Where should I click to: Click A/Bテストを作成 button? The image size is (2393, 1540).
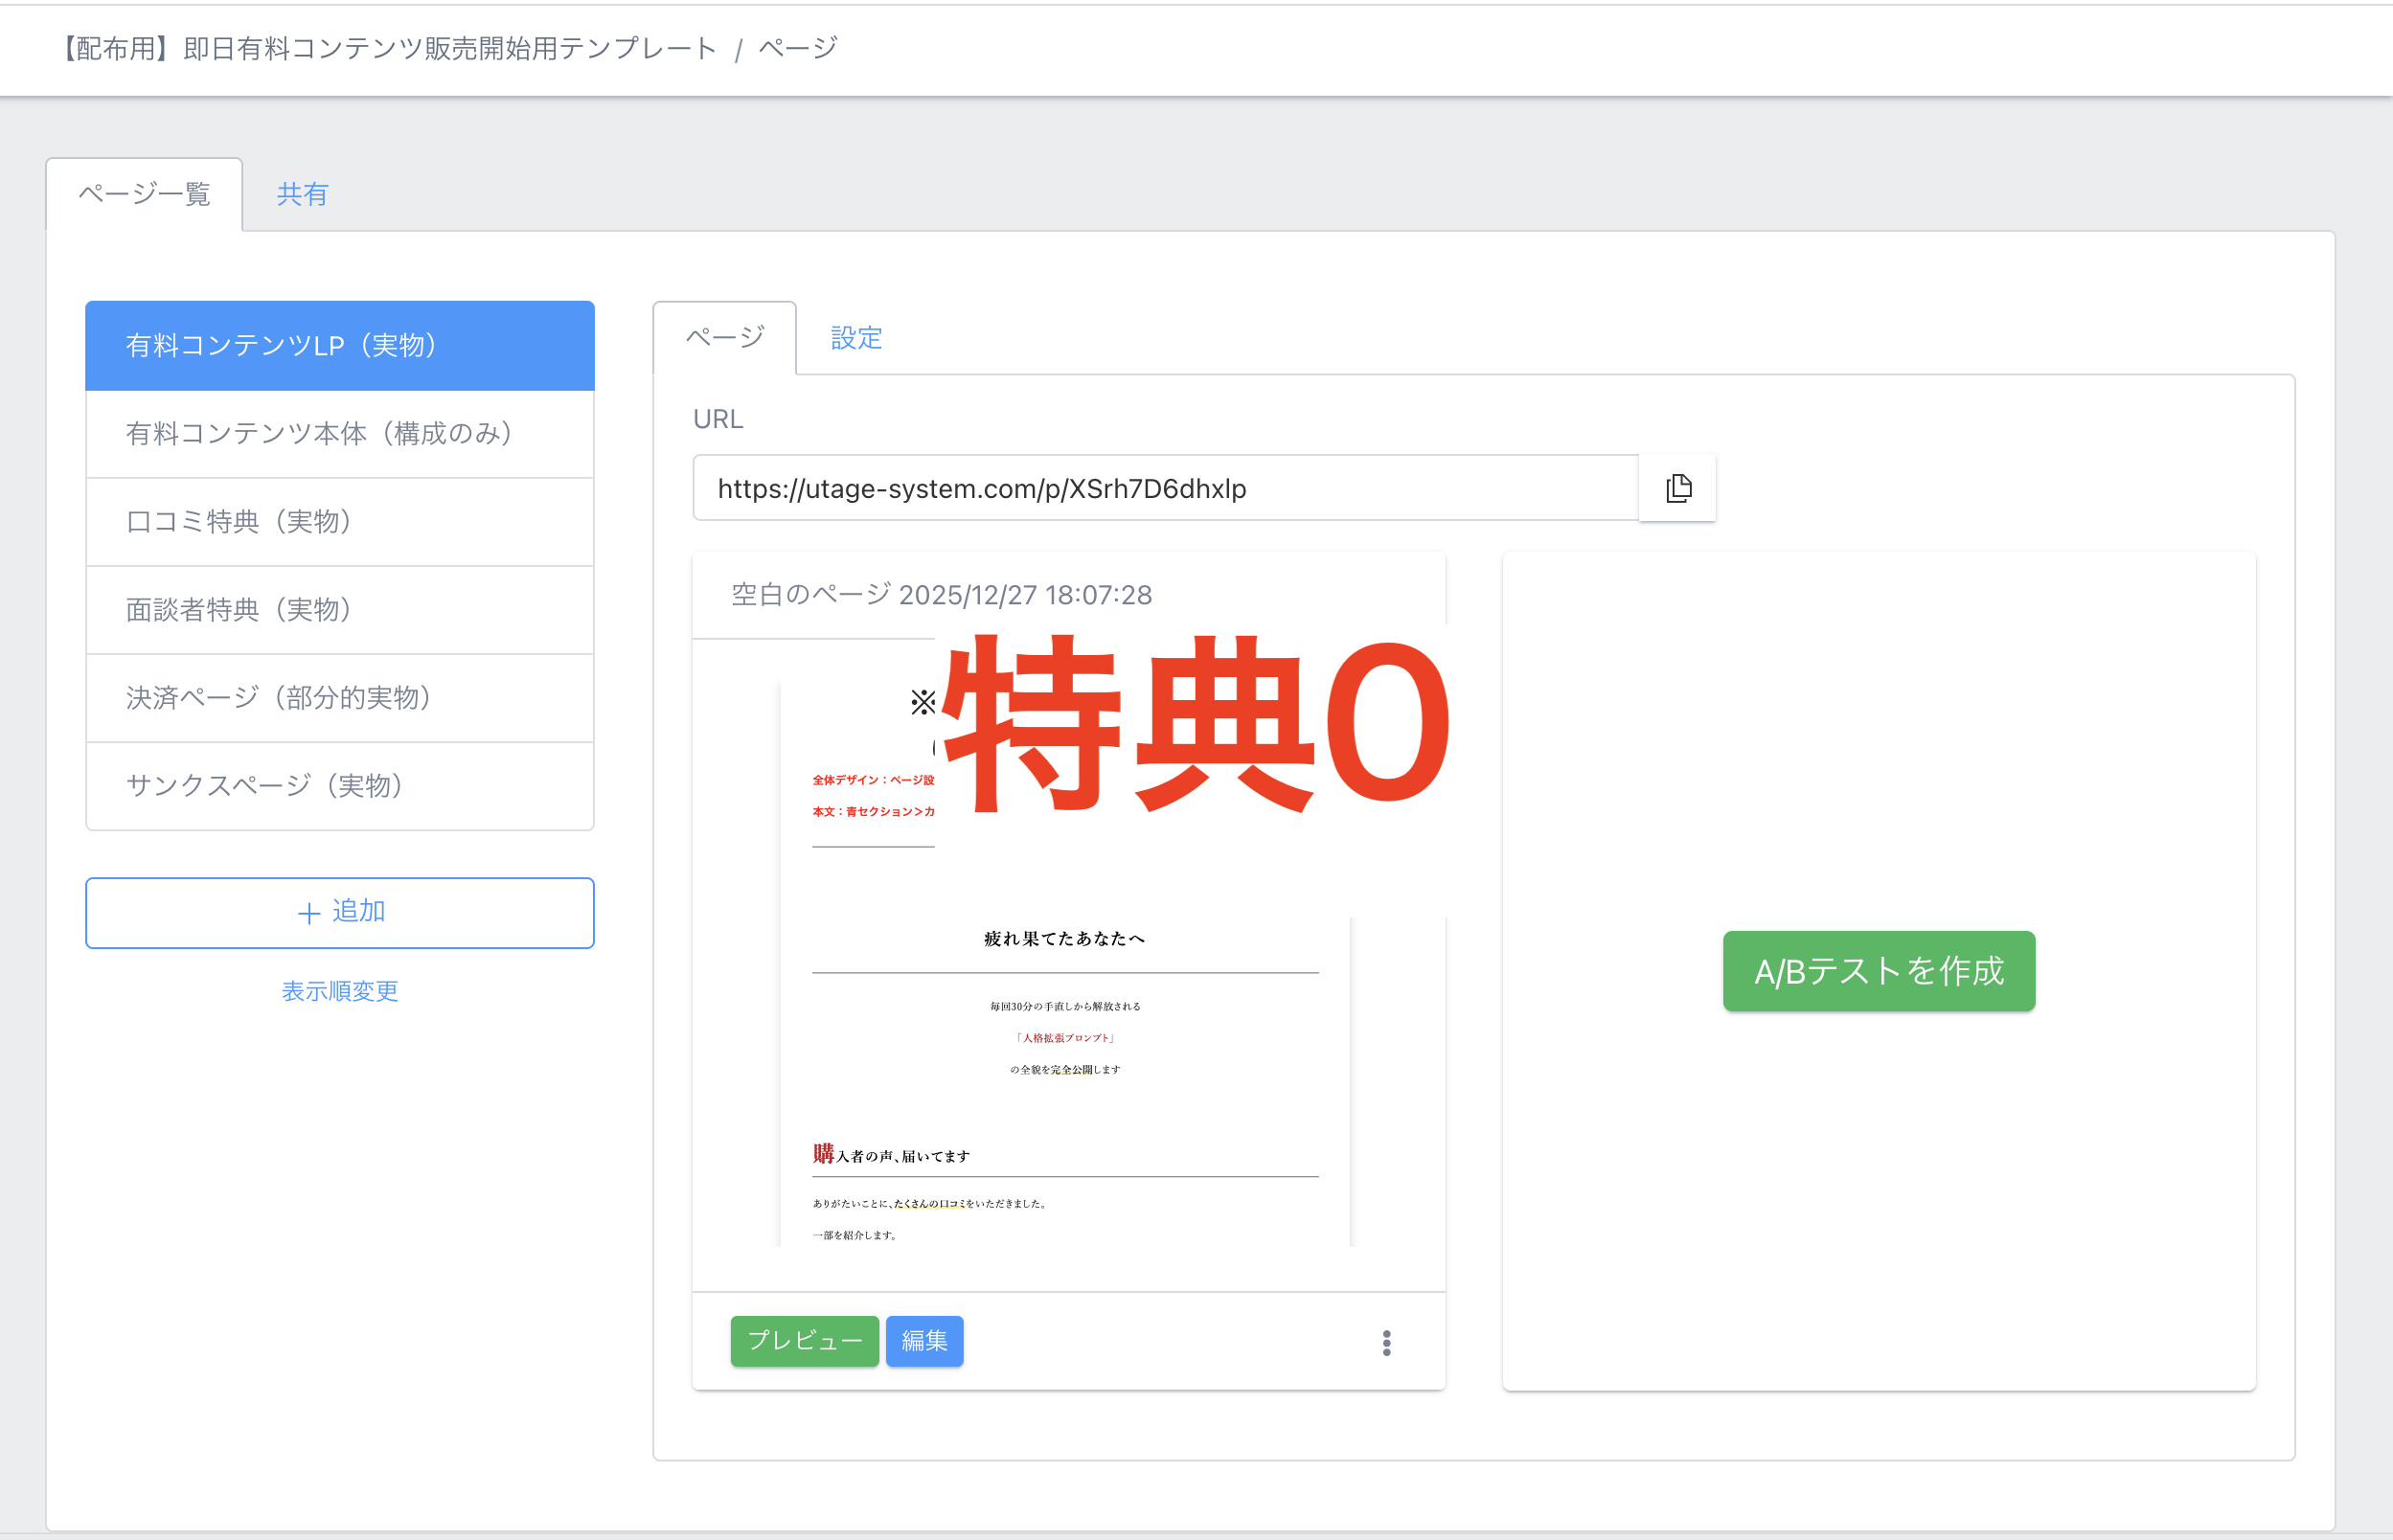coord(1878,971)
